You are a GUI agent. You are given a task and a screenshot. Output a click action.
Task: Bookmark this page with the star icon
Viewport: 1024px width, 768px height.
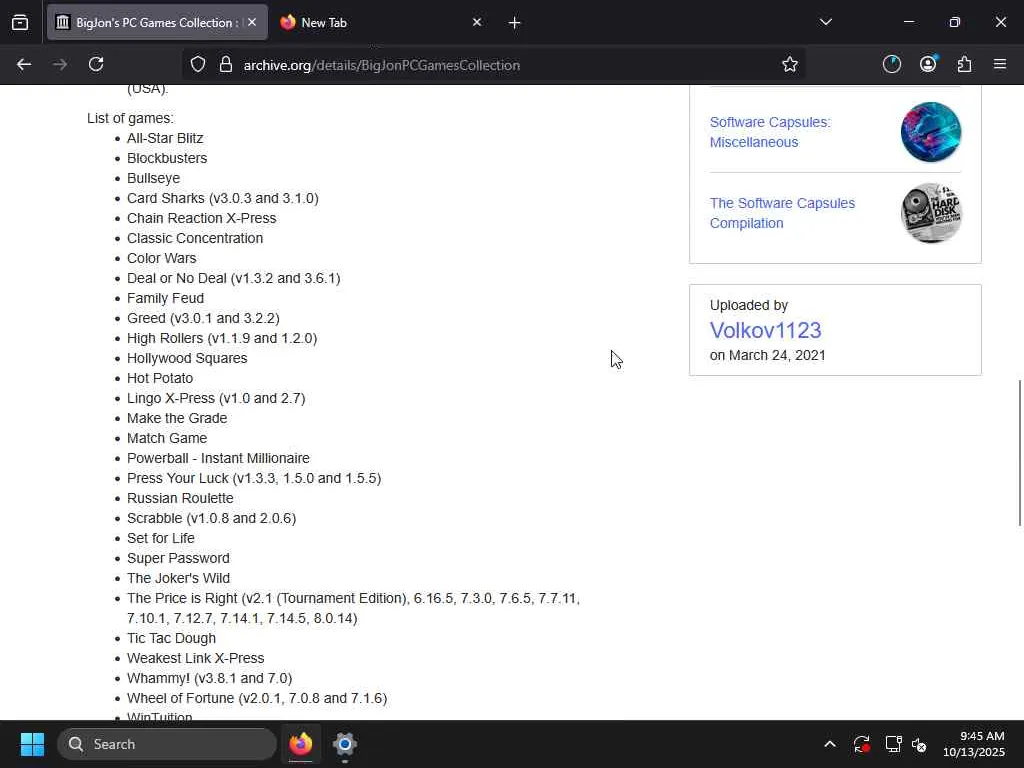(790, 64)
